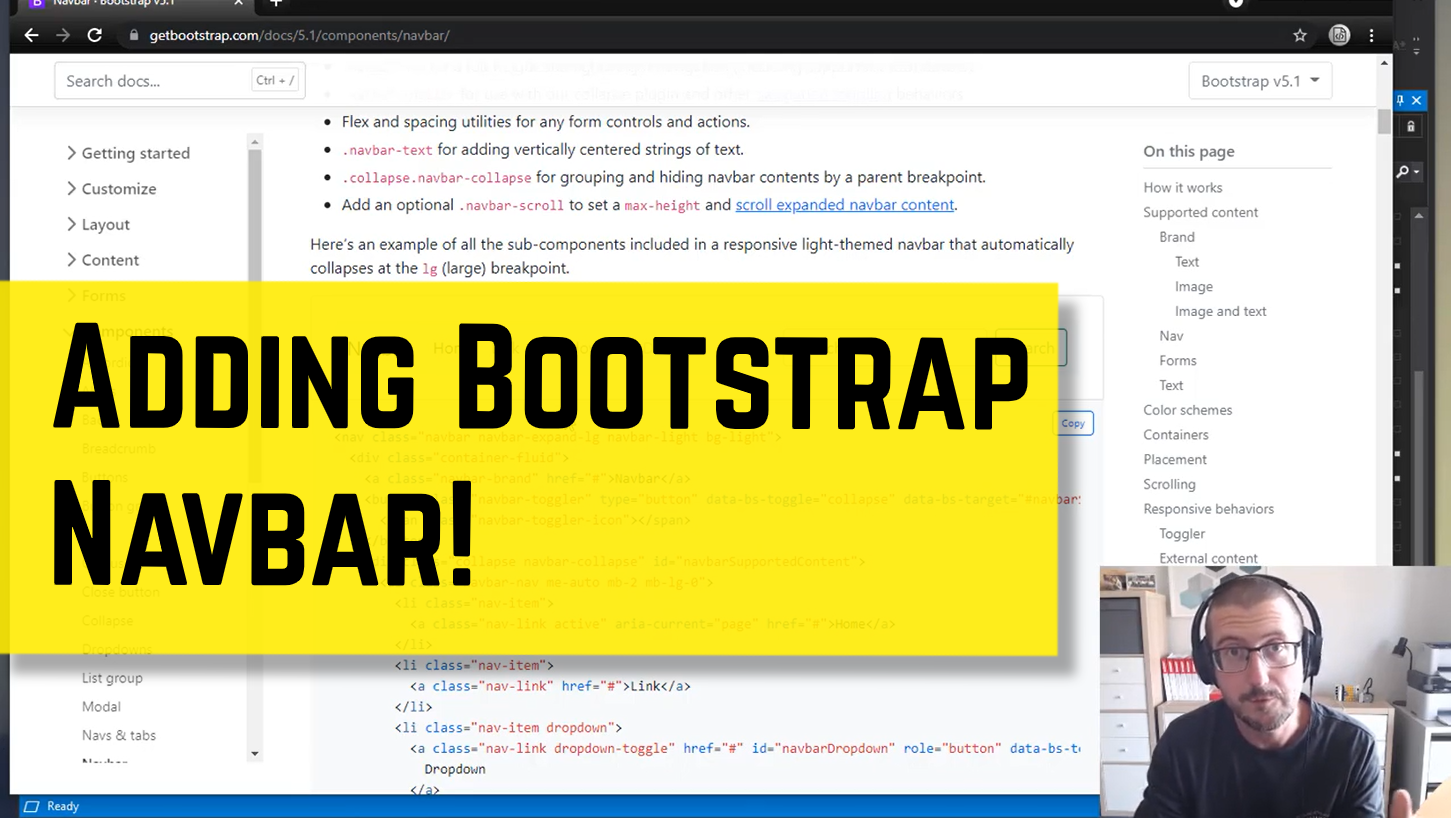Go back using the browser back arrow
1451x818 pixels.
tap(31, 35)
